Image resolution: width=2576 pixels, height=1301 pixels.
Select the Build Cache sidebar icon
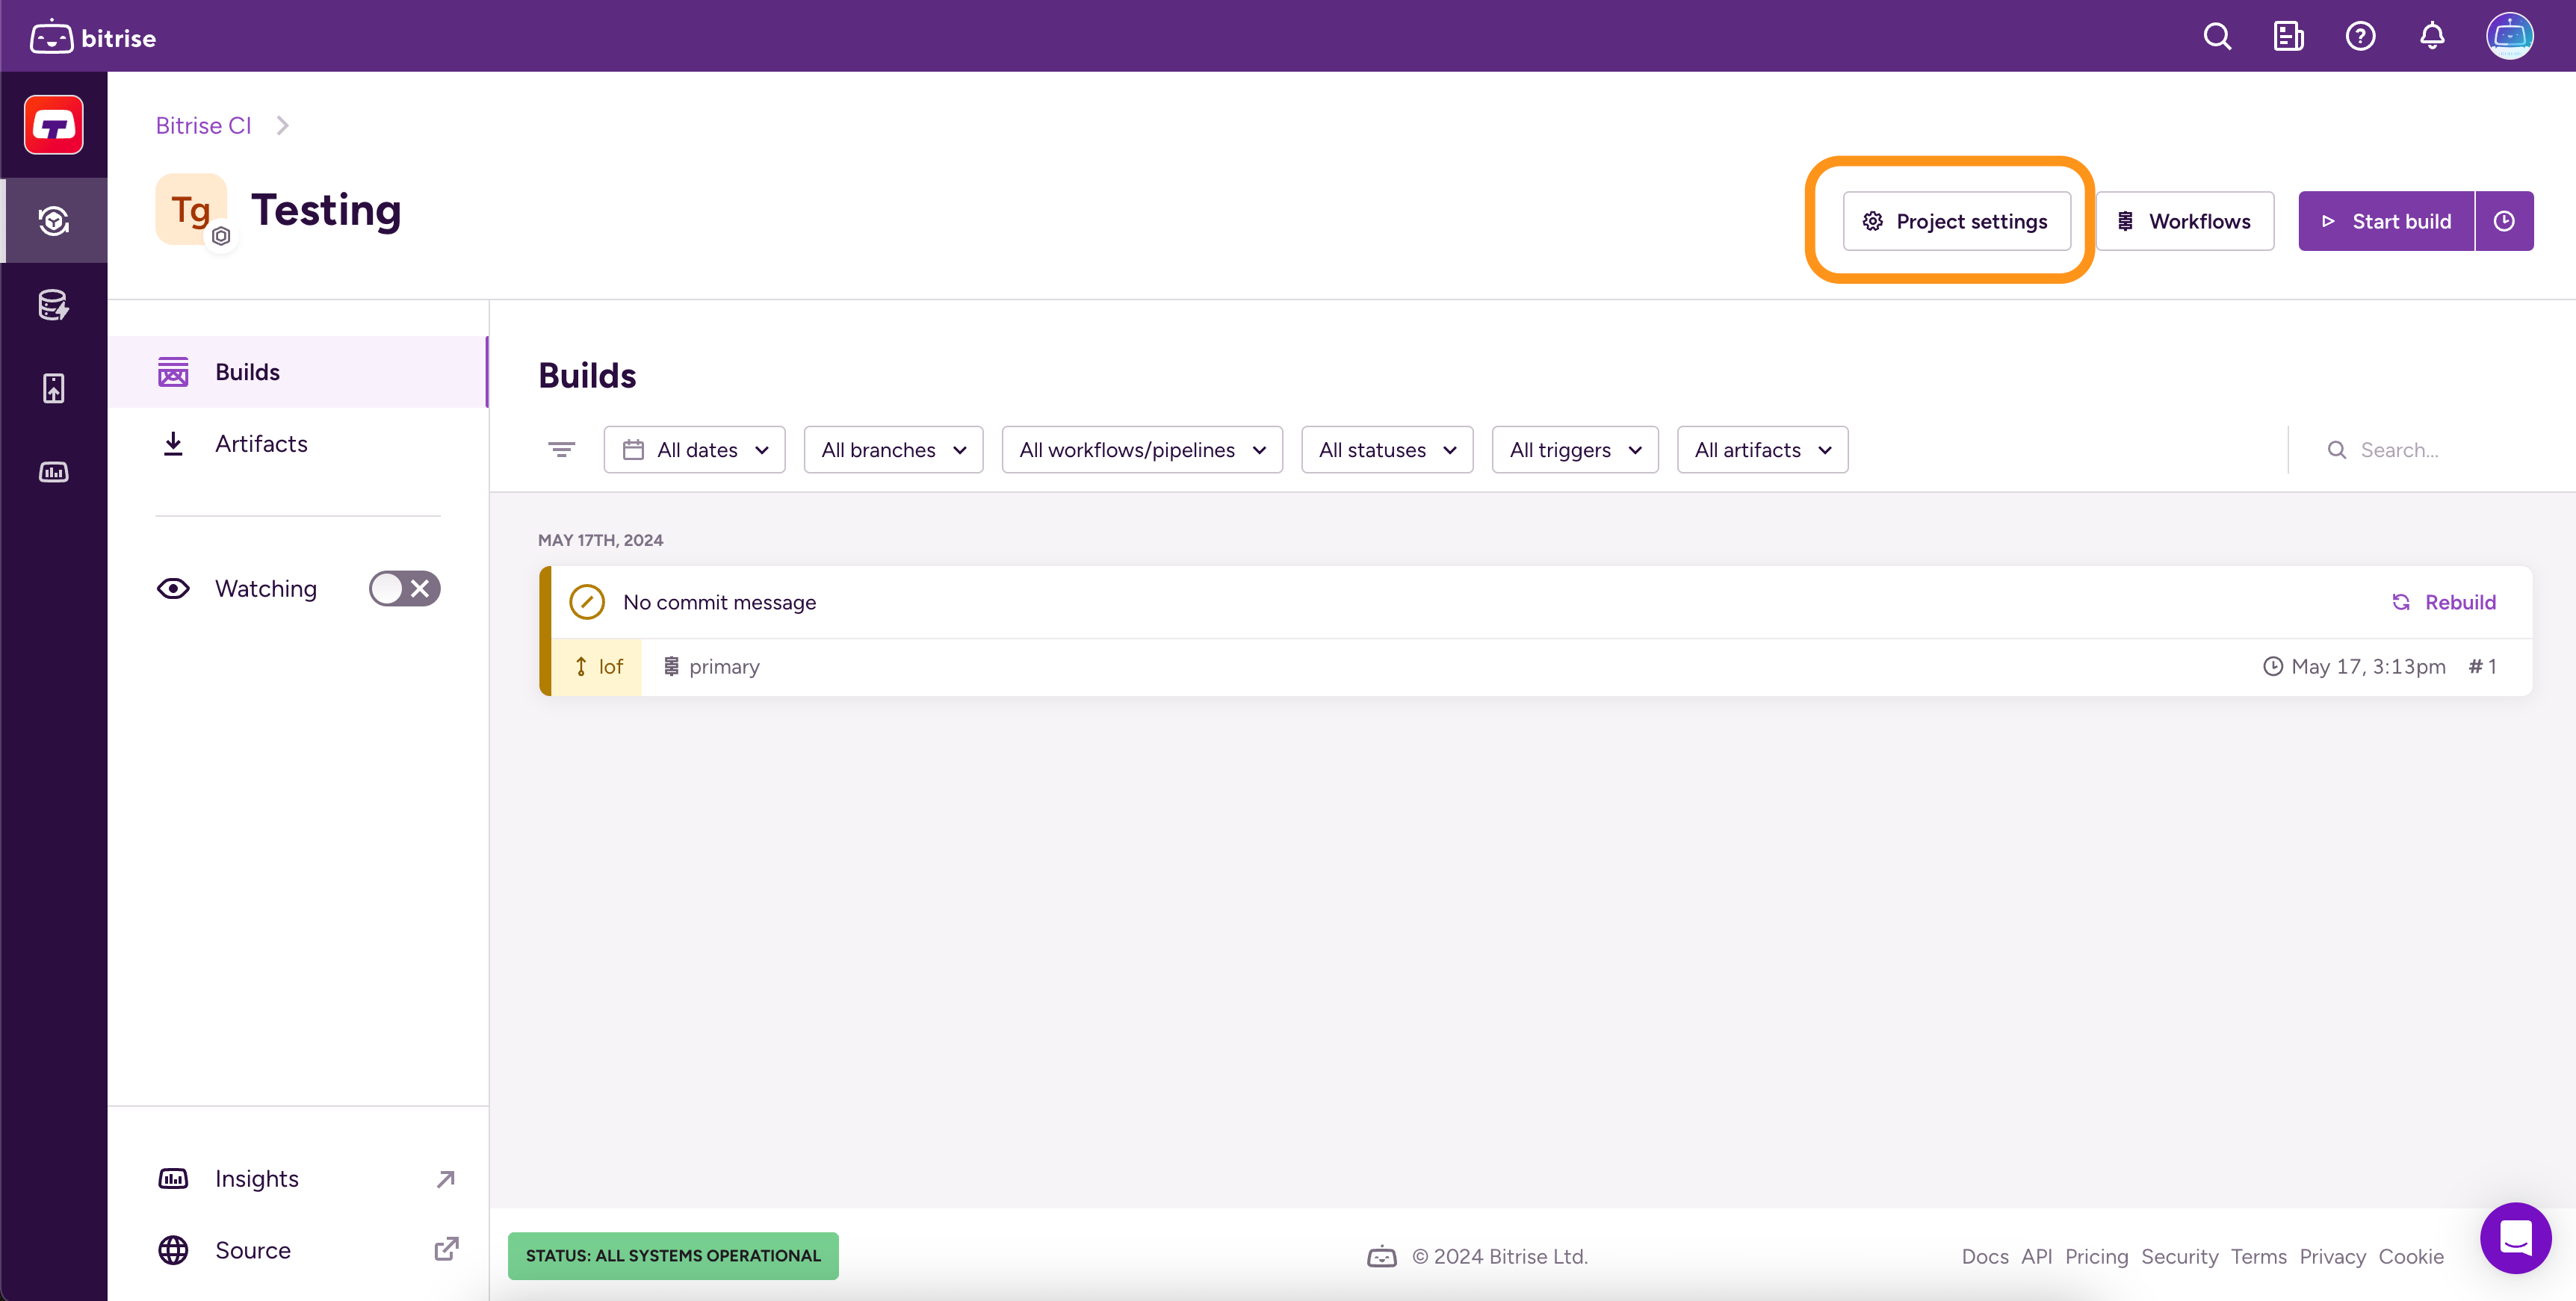coord(53,305)
